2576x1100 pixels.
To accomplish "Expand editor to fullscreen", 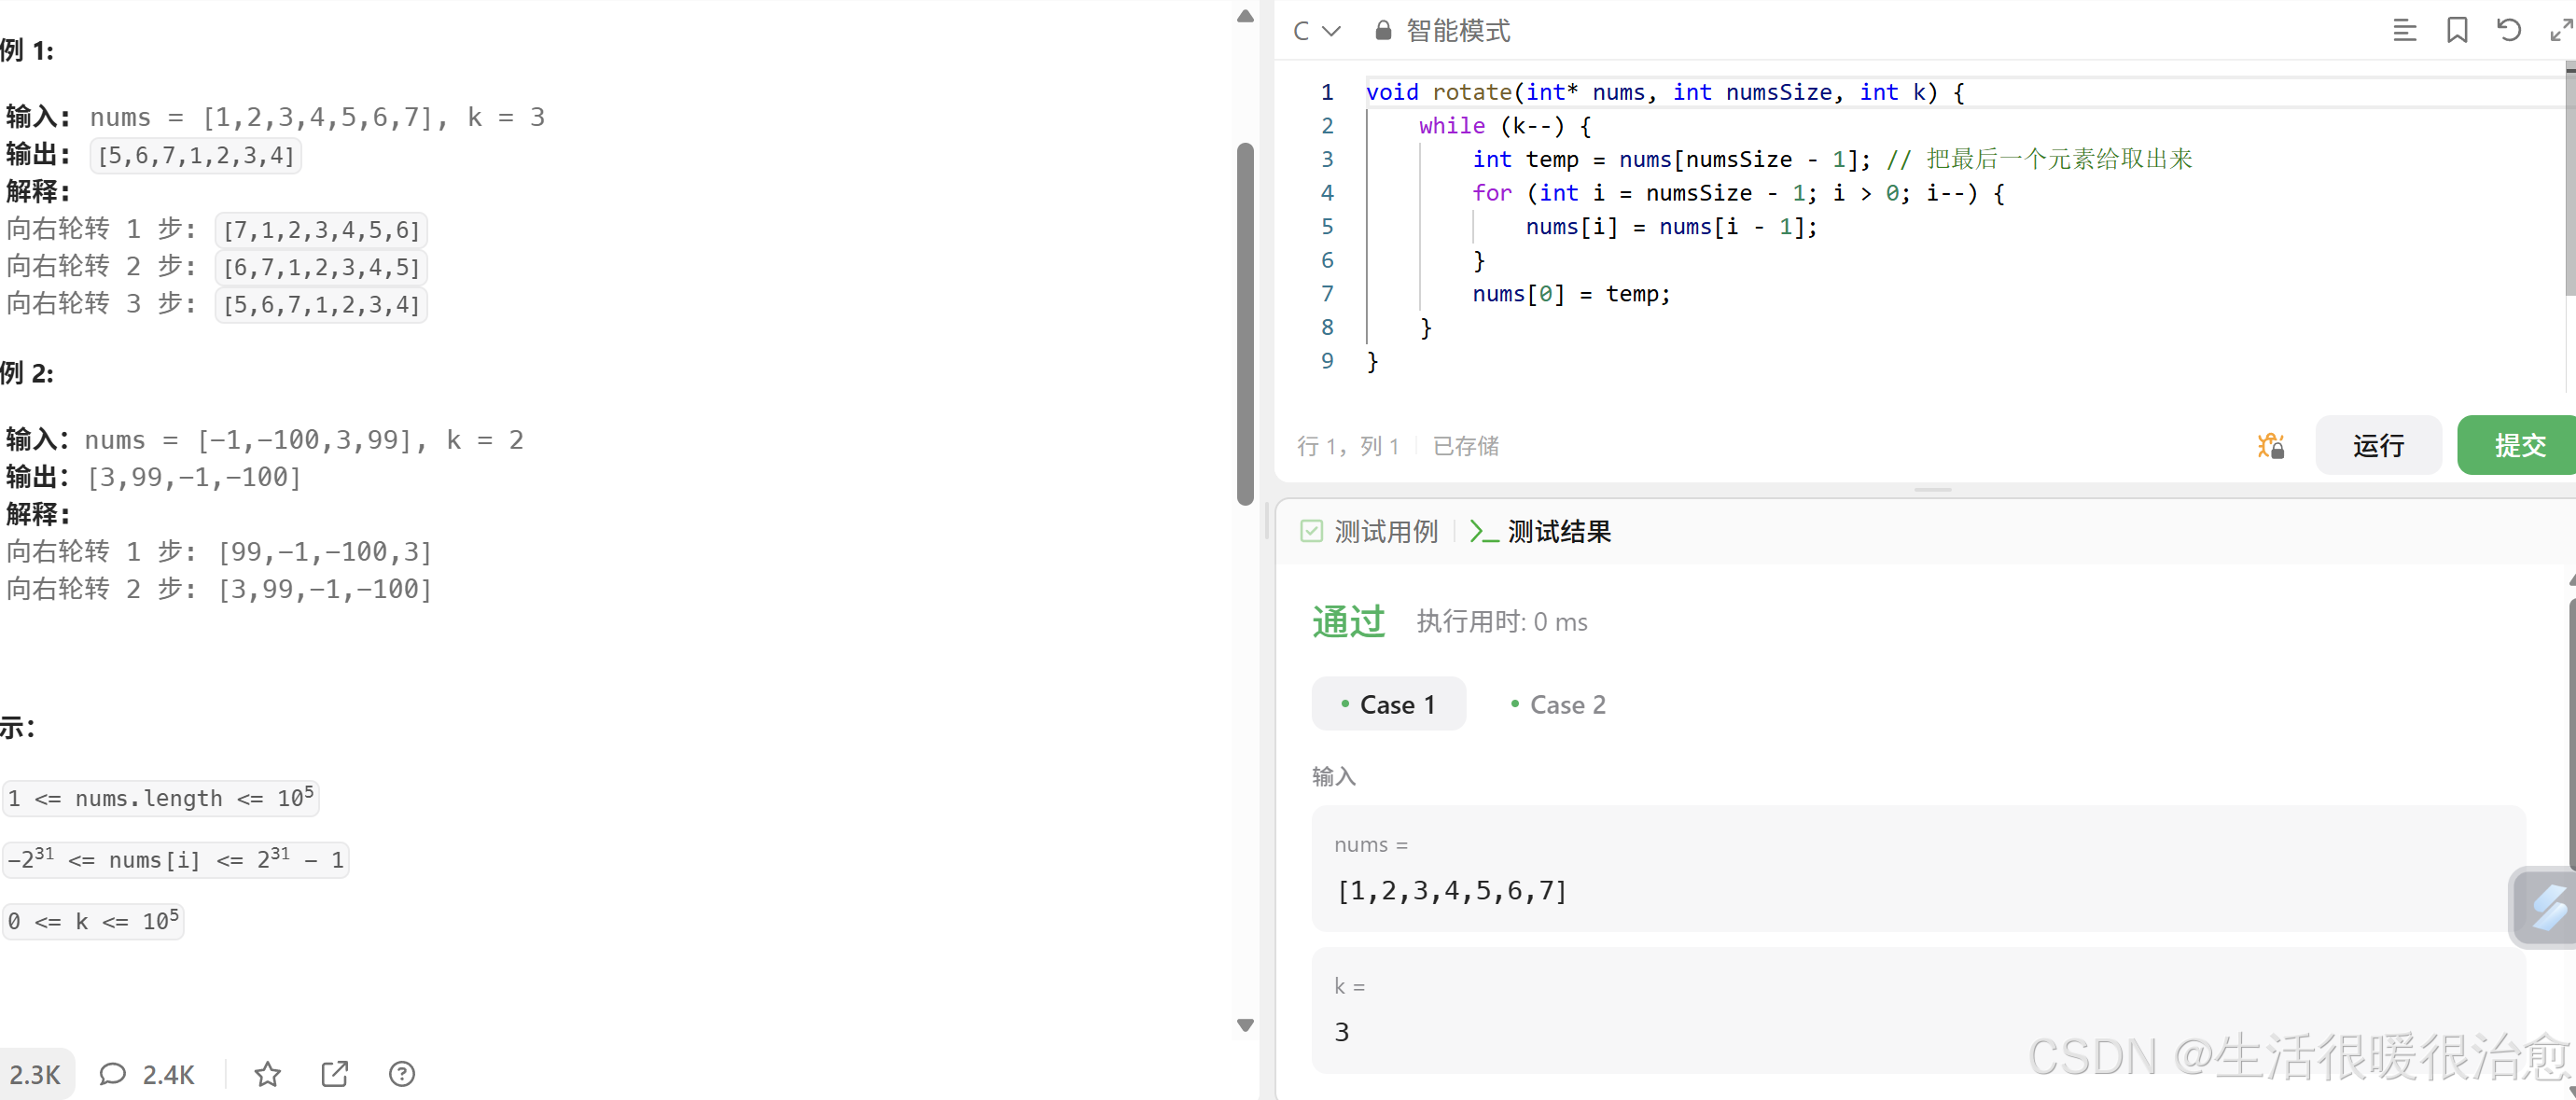I will (x=2559, y=31).
